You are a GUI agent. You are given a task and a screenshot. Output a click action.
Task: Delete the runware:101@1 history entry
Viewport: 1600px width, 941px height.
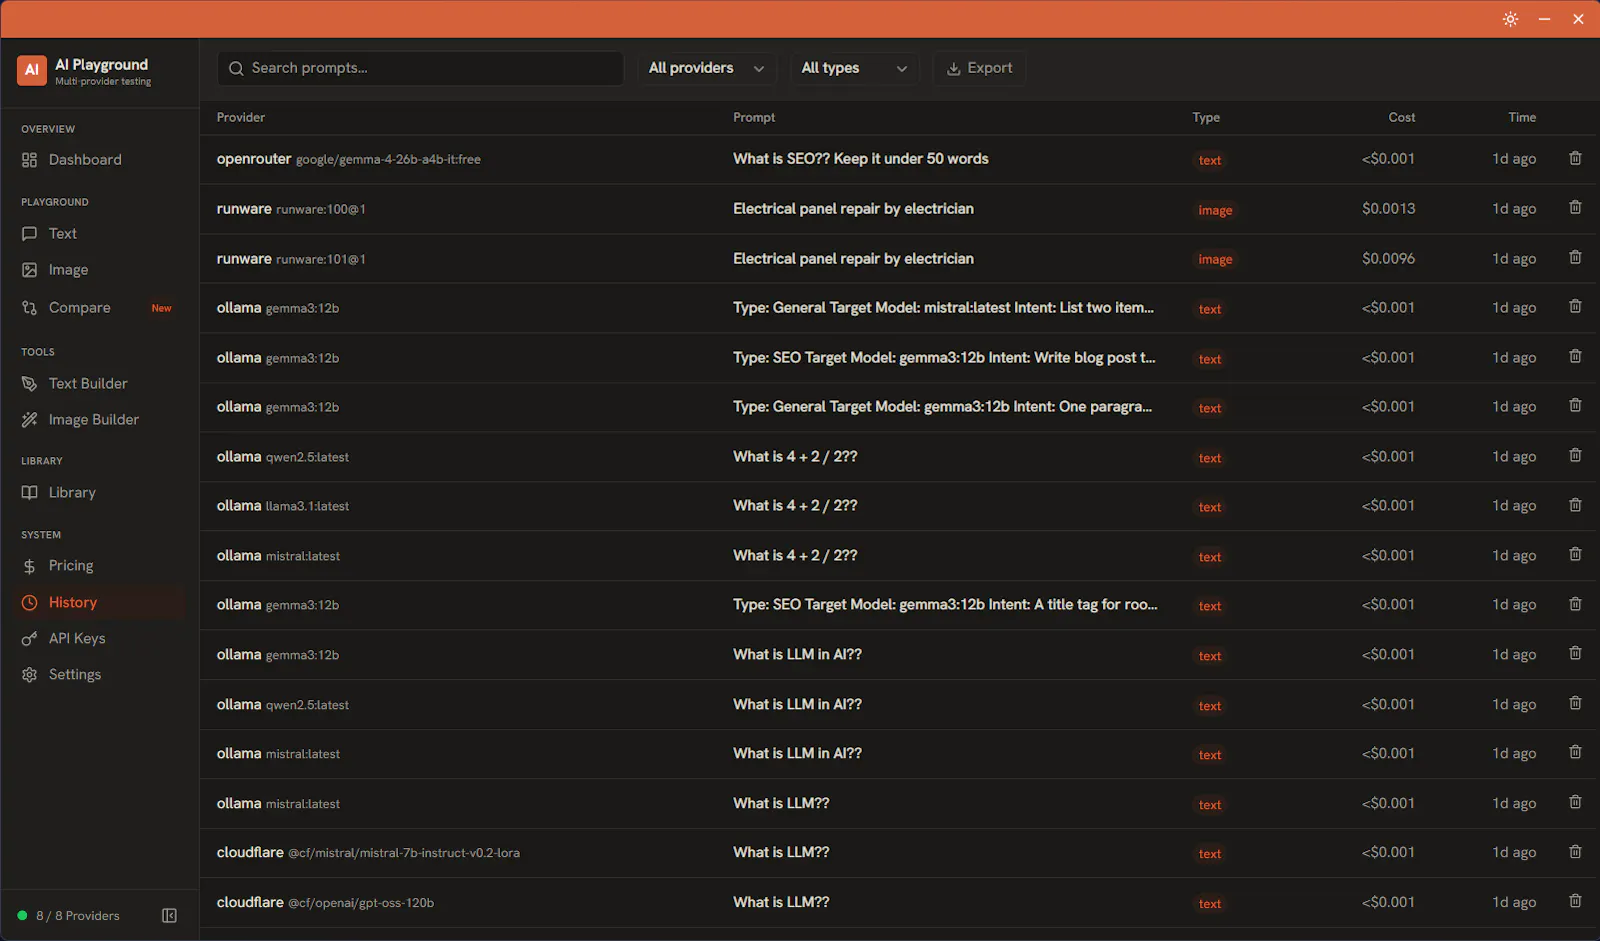[x=1575, y=258]
